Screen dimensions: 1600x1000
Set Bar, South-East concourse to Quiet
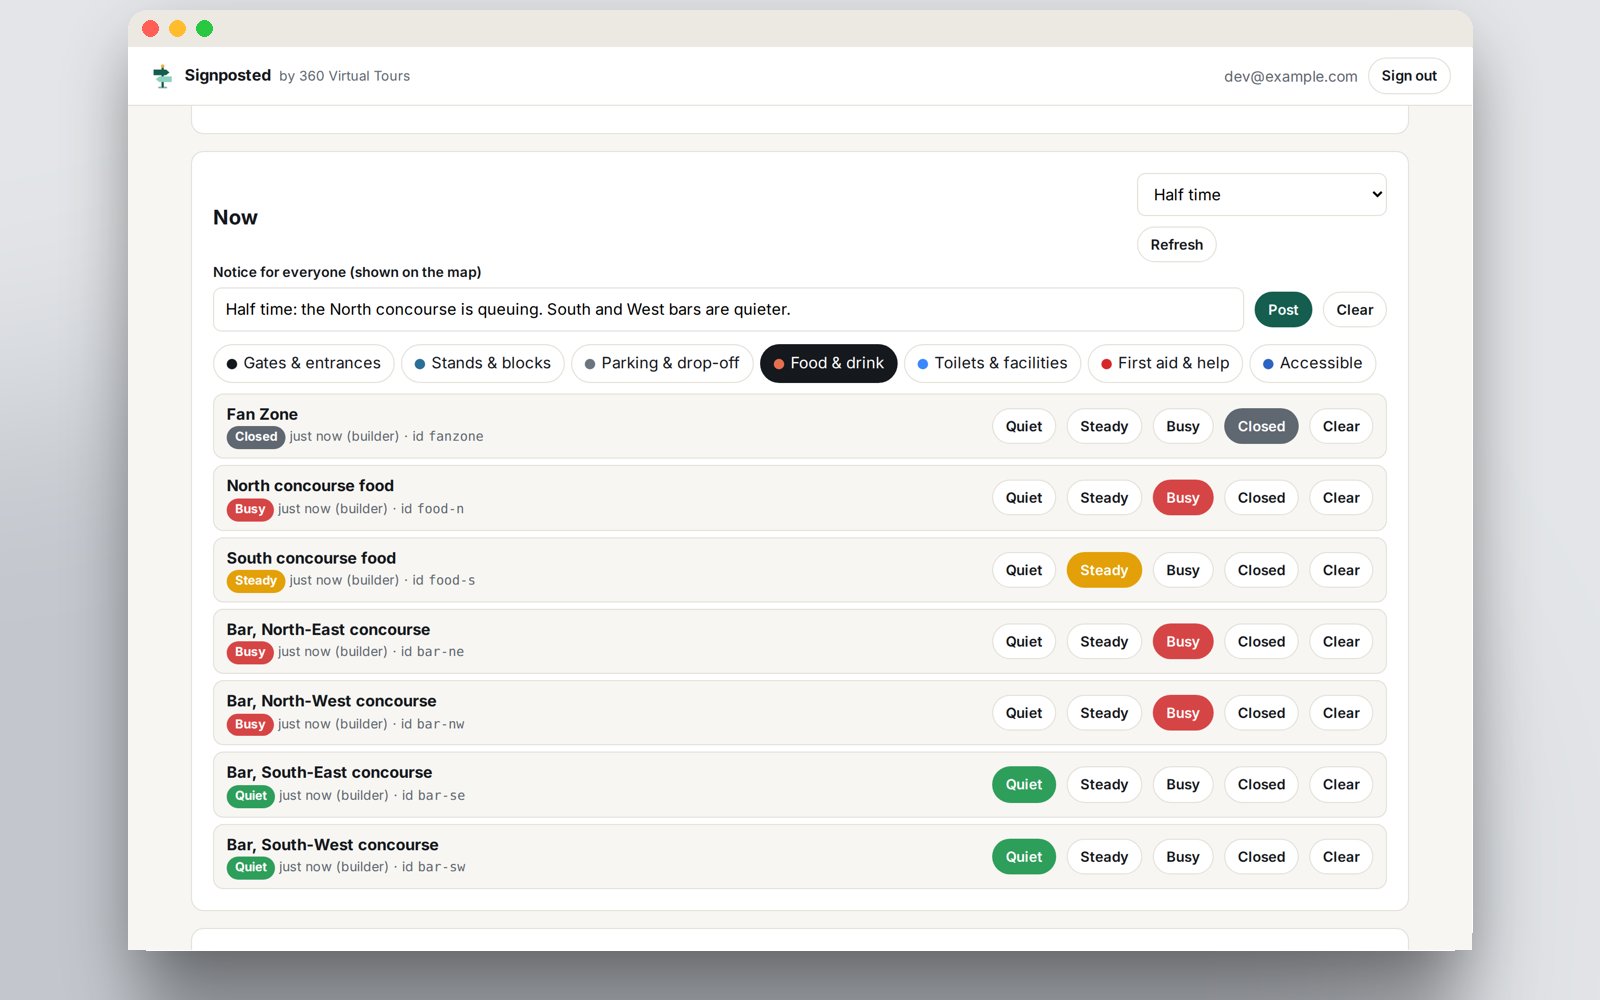coord(1023,785)
